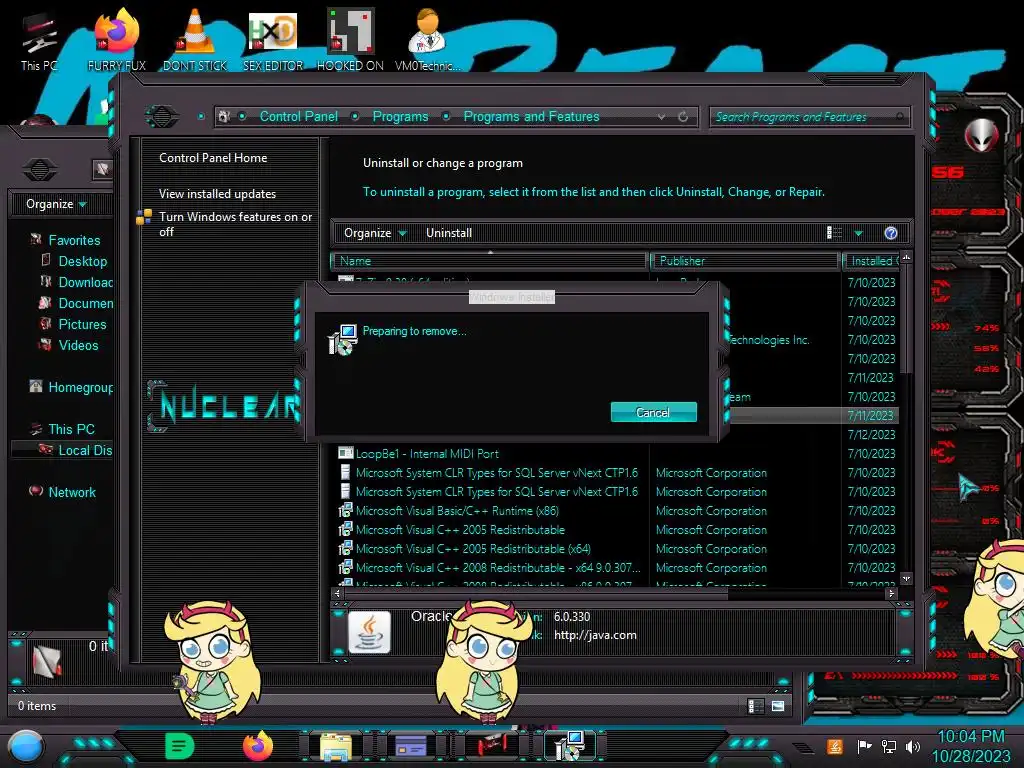
Task: Select Microsoft Visual Basic/C++ Runtime (x86)
Action: 456,511
